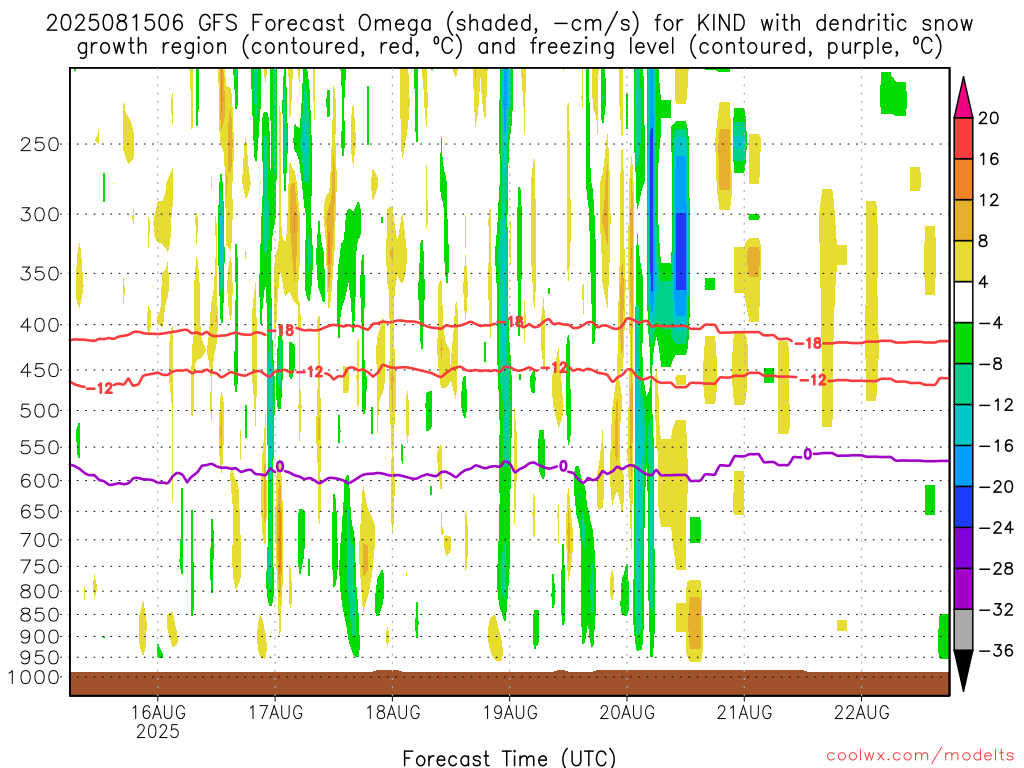This screenshot has height=768, width=1024.
Task: Click the yellow 4-to-8 colorbar swatch
Action: 963,261
